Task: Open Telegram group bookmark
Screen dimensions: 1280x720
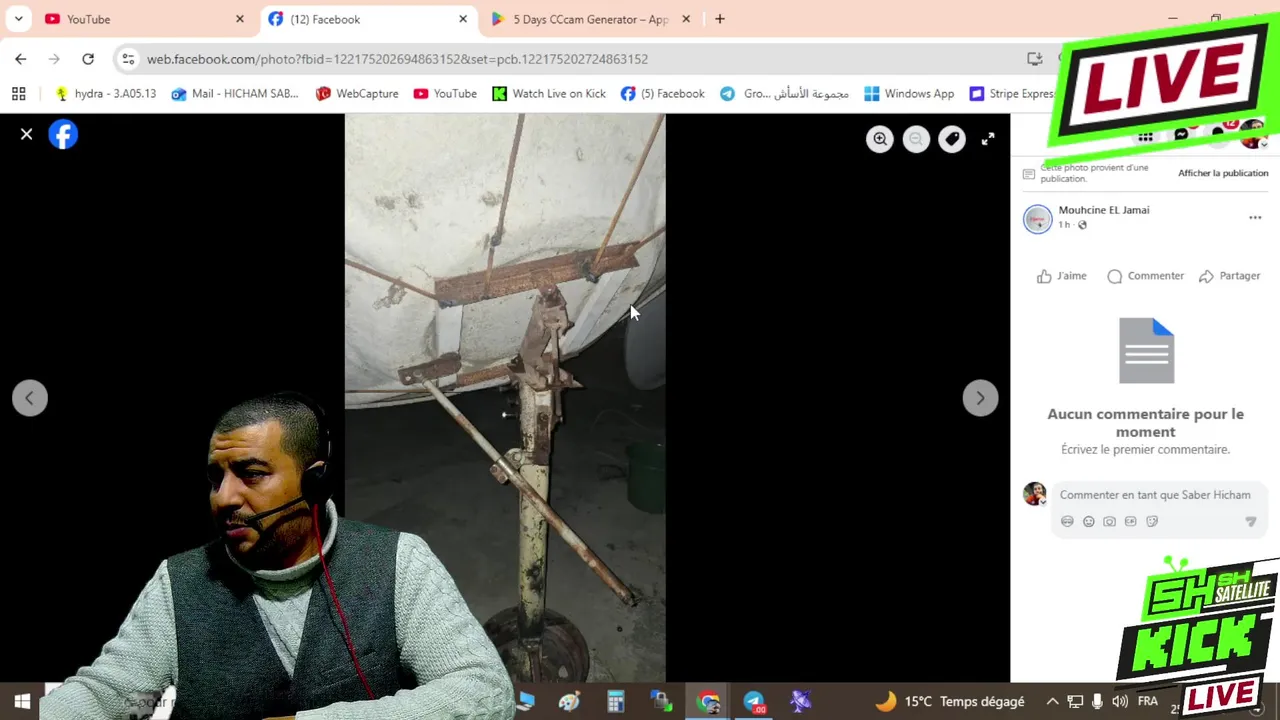Action: point(785,94)
